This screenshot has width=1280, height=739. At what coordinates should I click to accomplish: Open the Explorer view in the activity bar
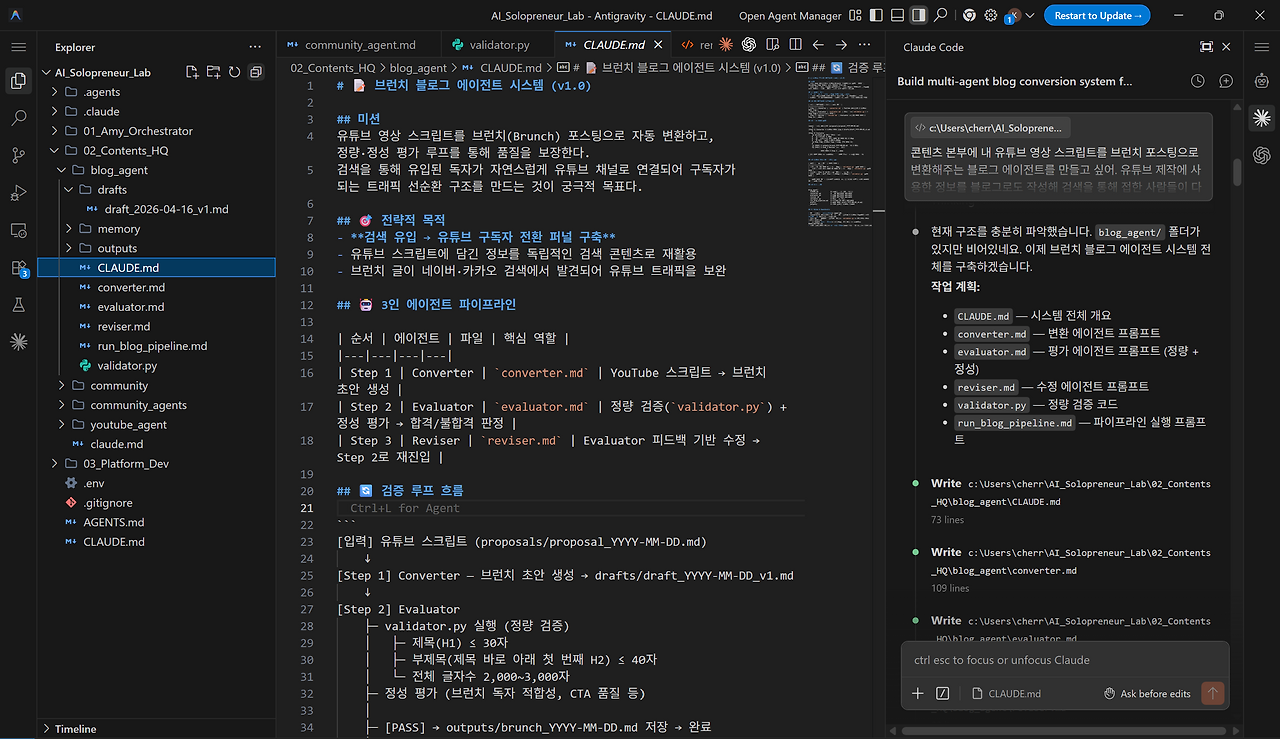[18, 81]
